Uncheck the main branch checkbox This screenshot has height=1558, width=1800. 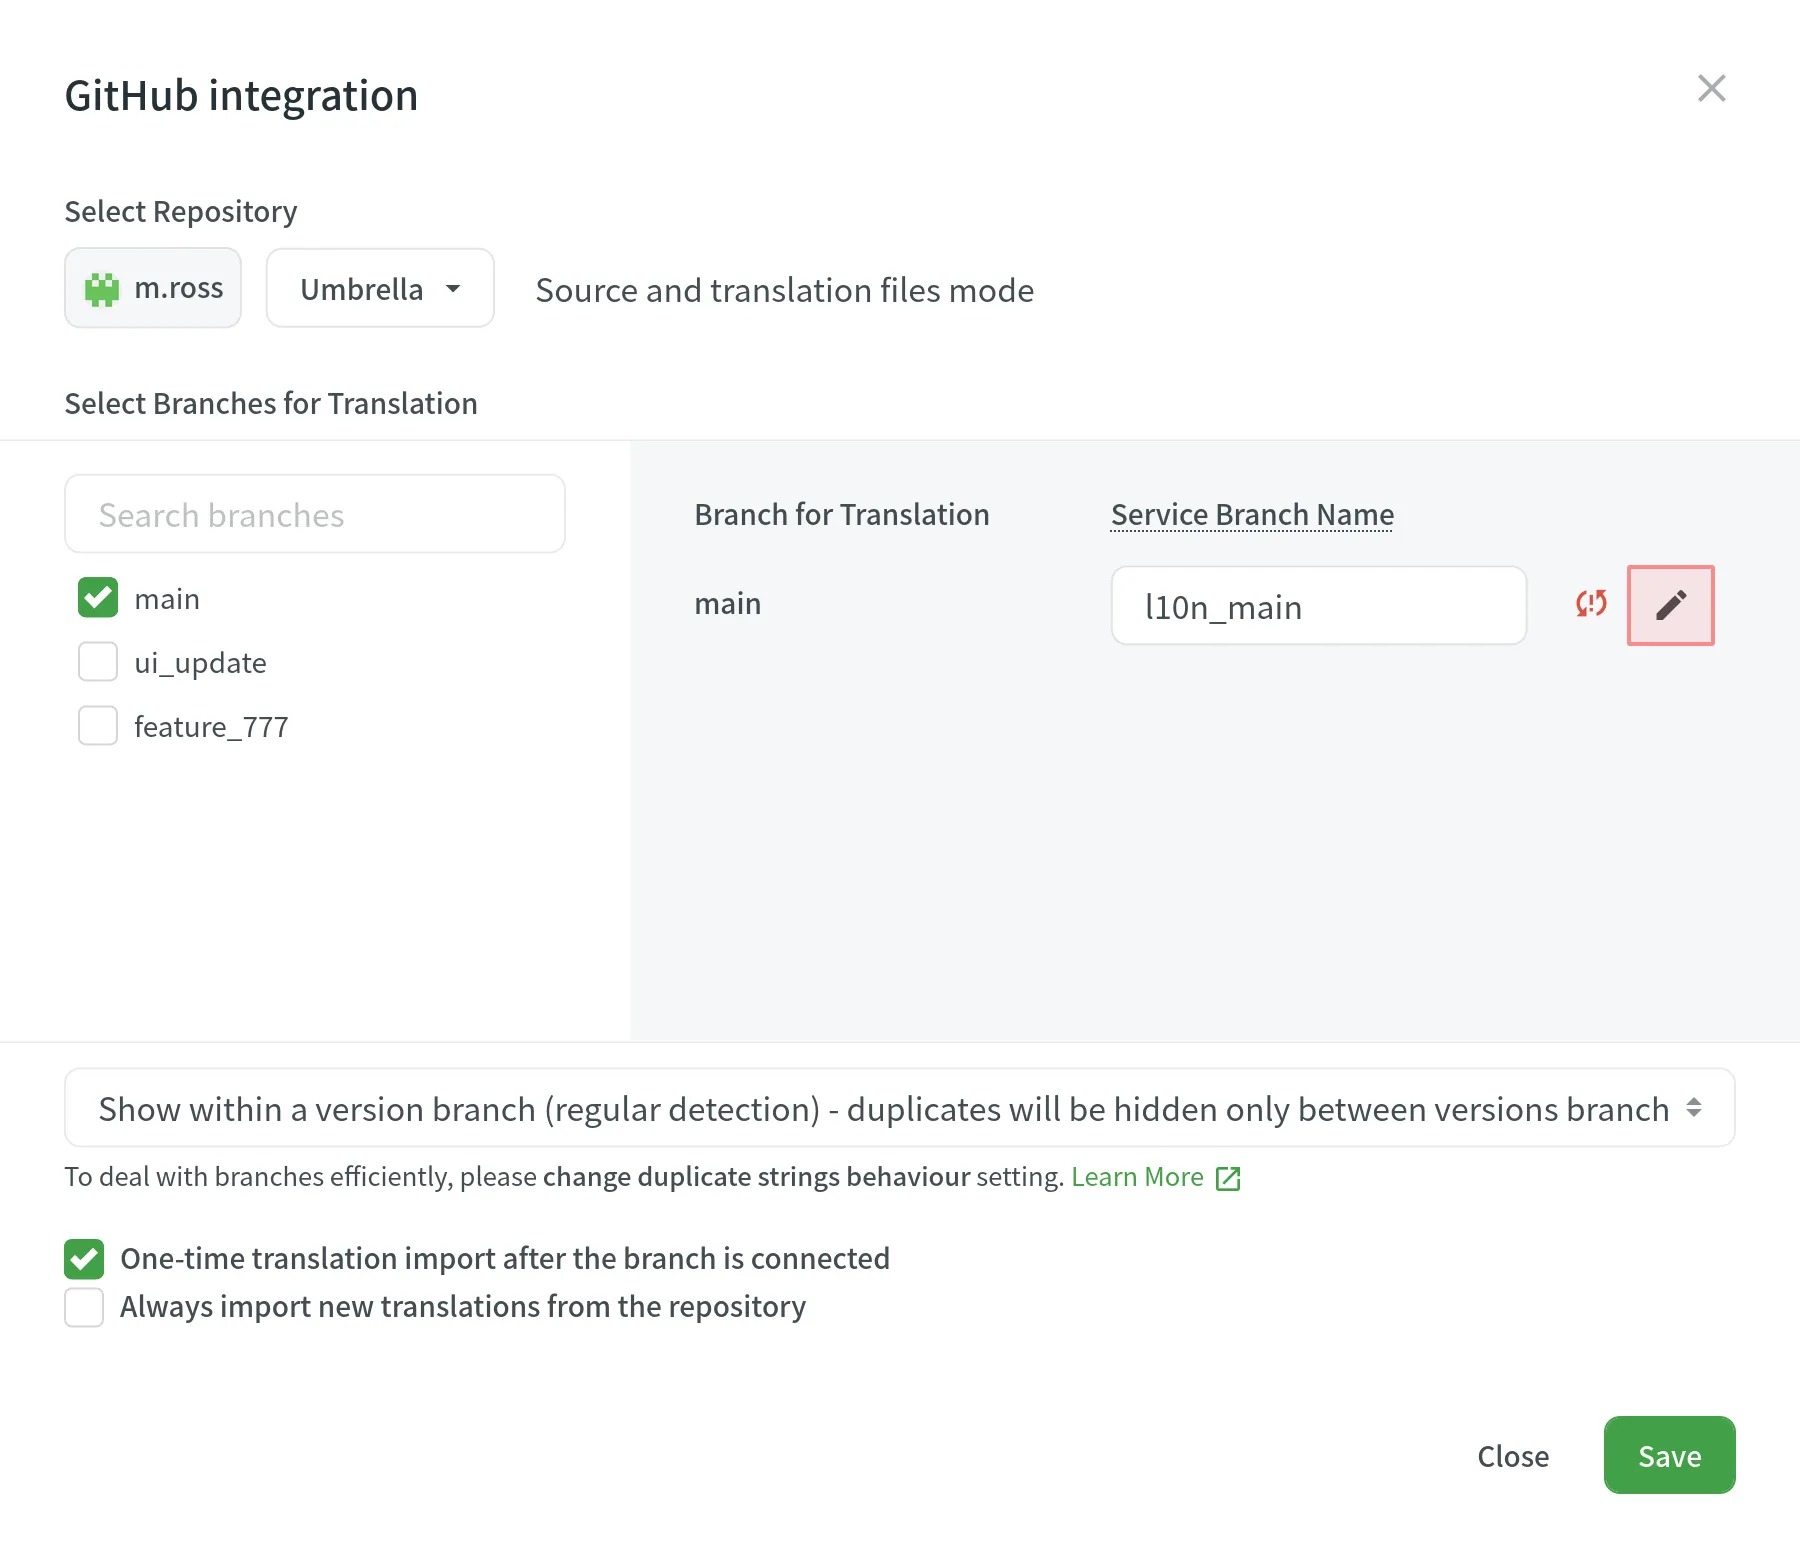point(98,598)
